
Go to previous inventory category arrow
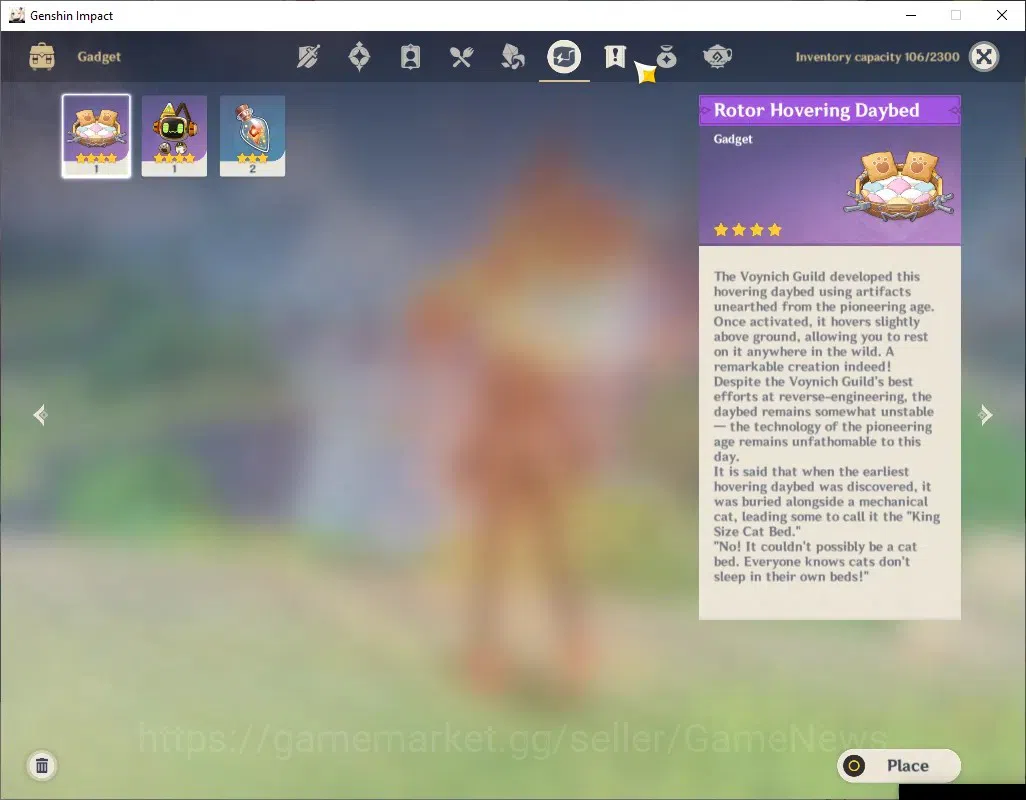[41, 415]
